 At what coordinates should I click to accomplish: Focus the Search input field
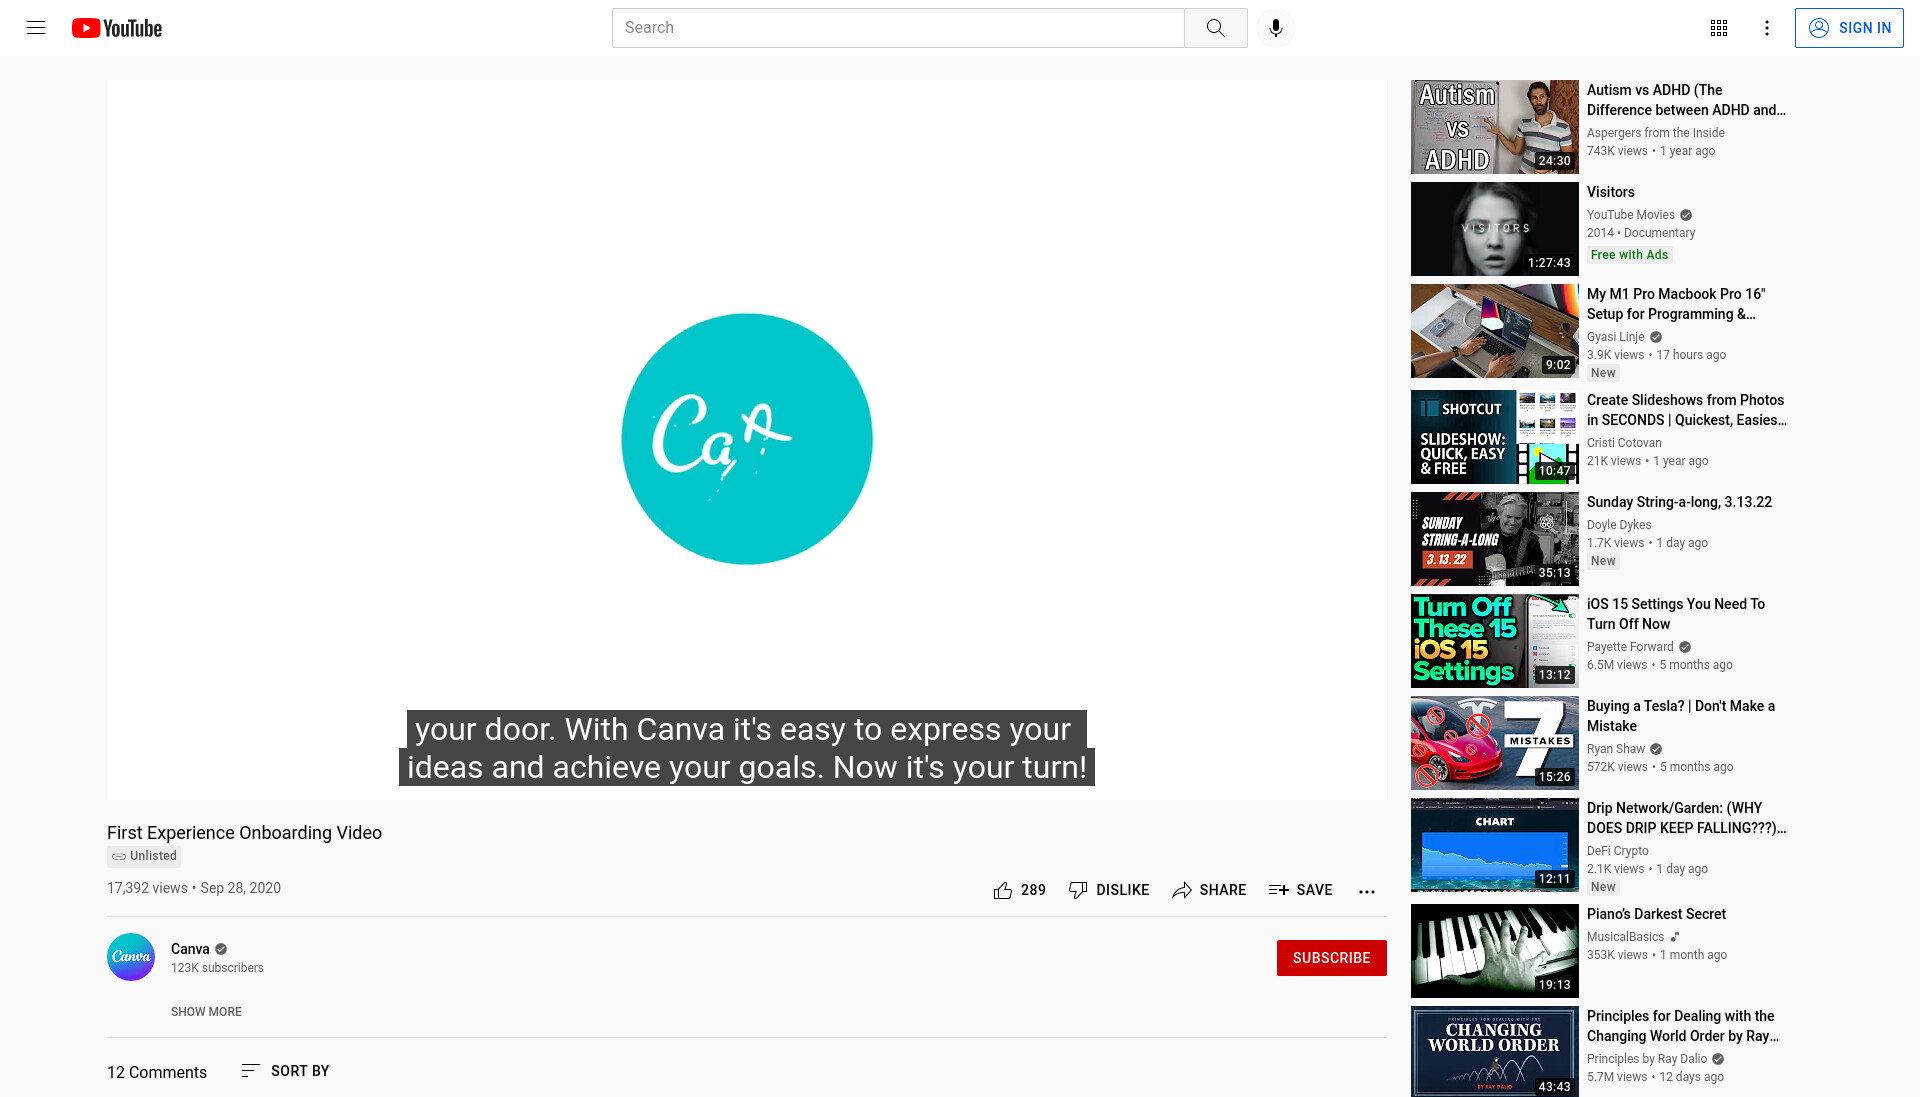click(898, 28)
